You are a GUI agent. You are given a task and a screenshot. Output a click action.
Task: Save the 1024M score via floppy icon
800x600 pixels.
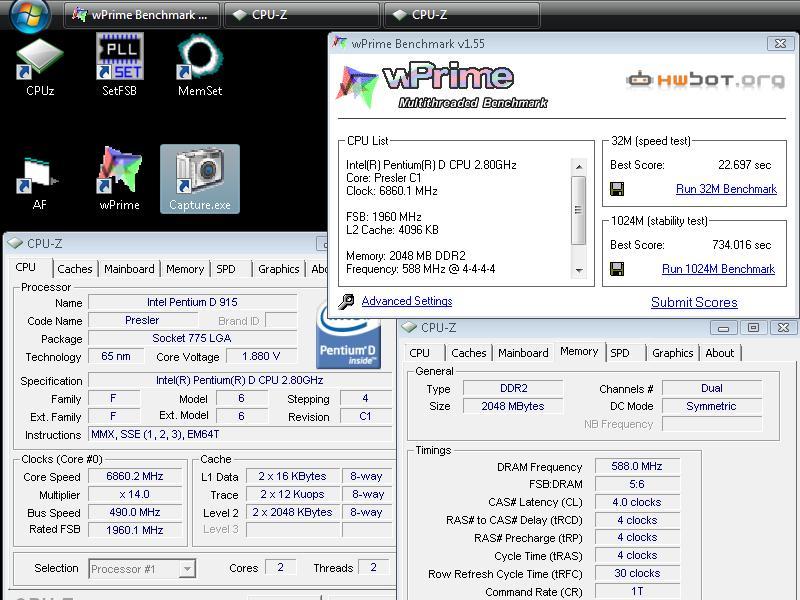617,269
